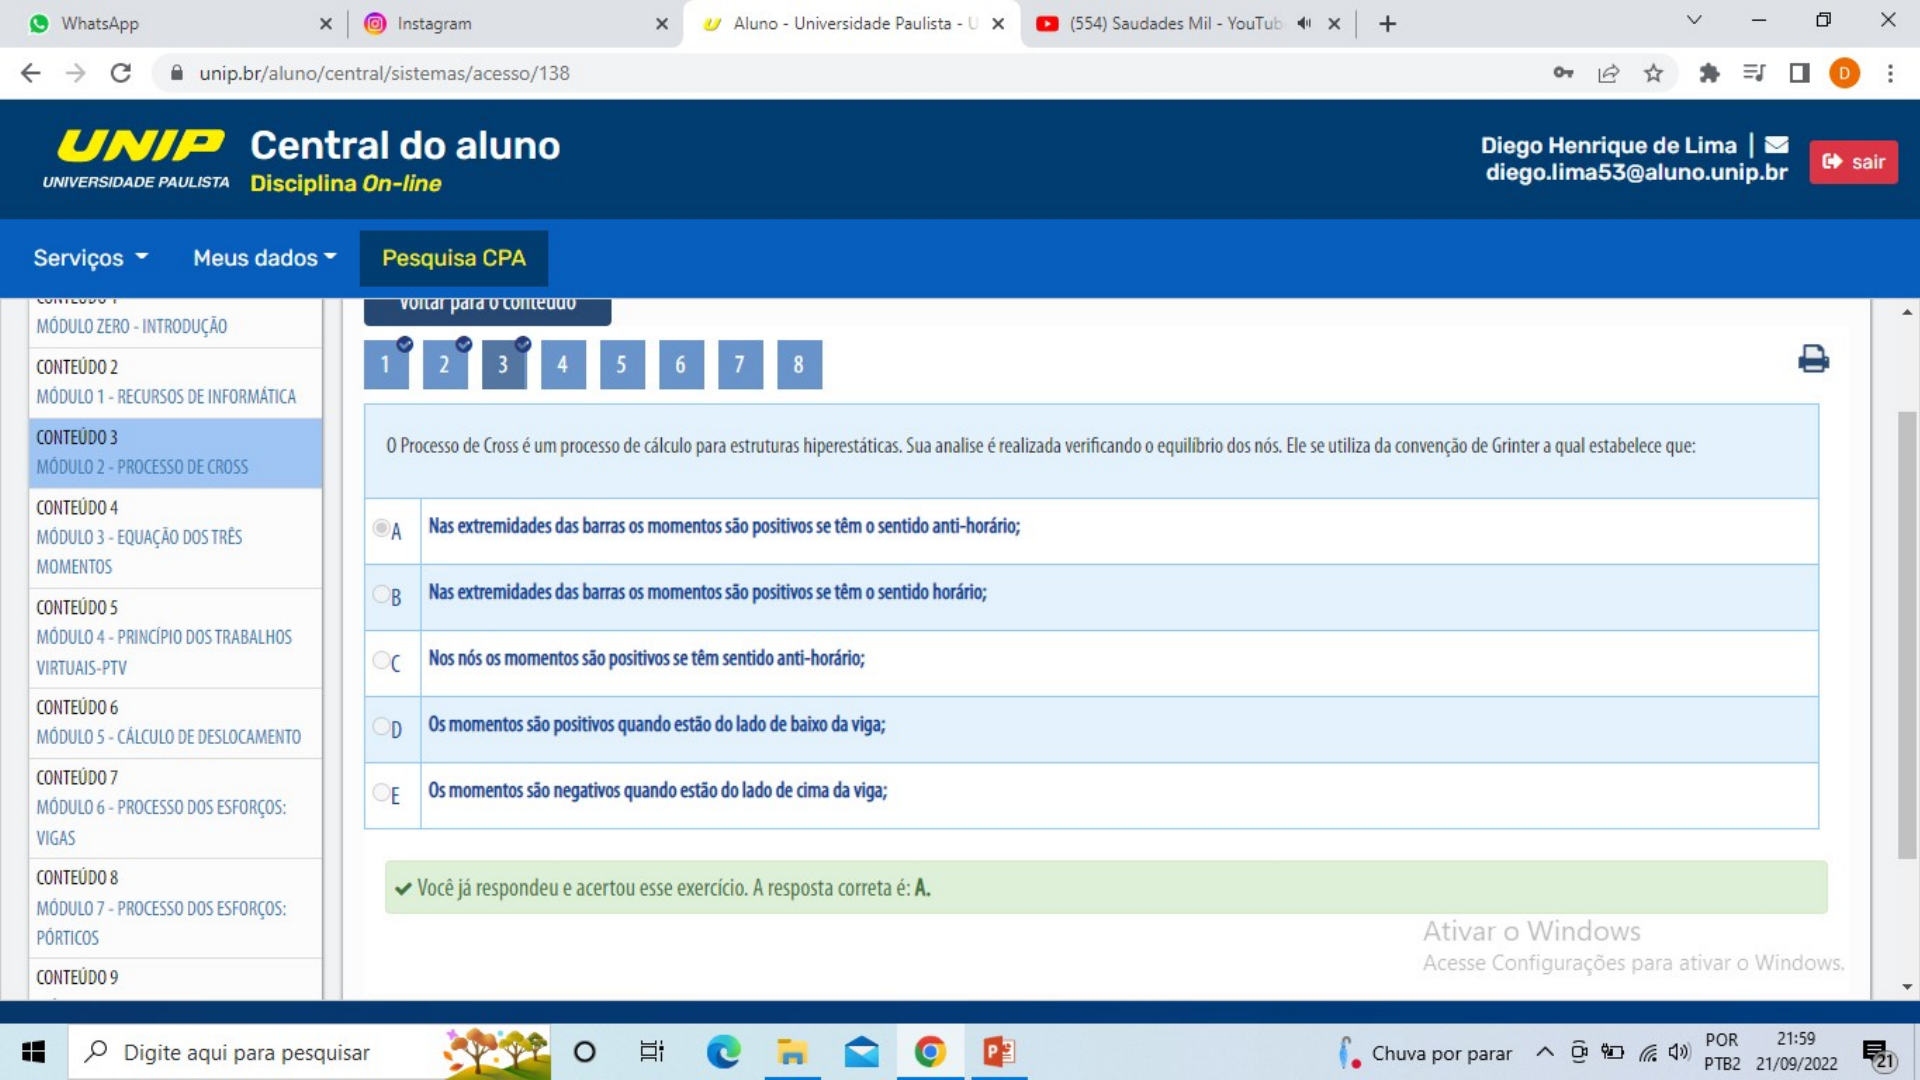Select radio button for answer C
Screen dimensions: 1920x1080
[381, 660]
